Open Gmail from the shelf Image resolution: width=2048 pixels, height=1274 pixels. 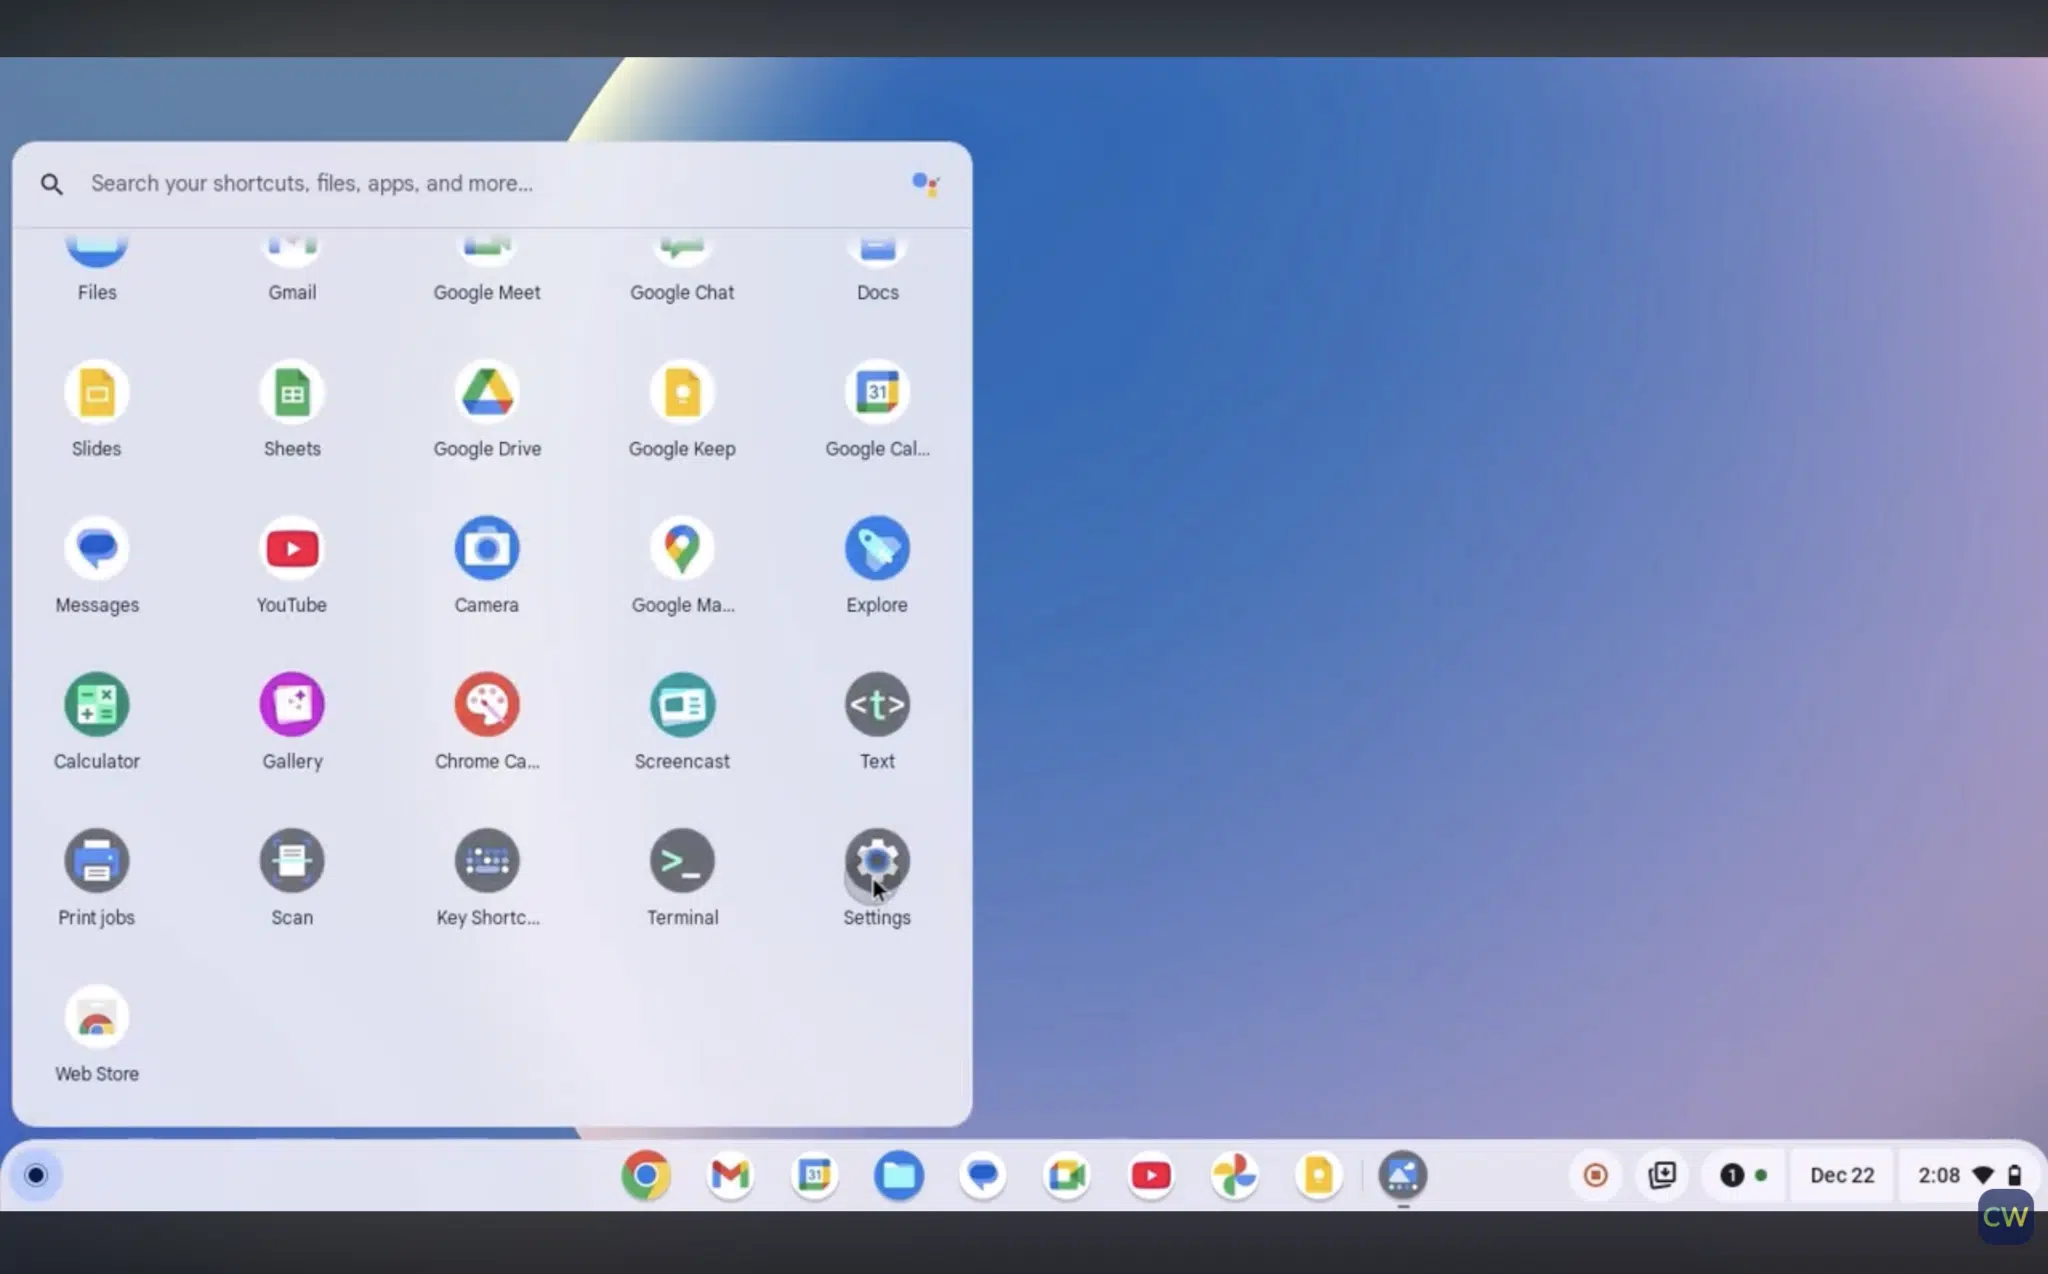tap(730, 1175)
